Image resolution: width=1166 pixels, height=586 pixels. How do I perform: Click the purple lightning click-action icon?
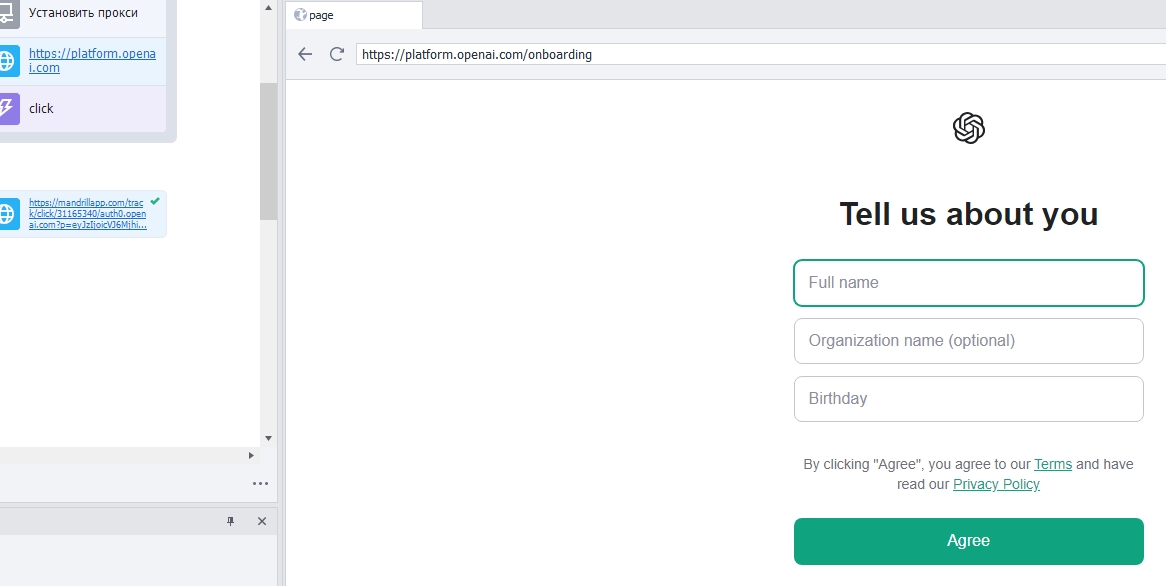(x=7, y=108)
